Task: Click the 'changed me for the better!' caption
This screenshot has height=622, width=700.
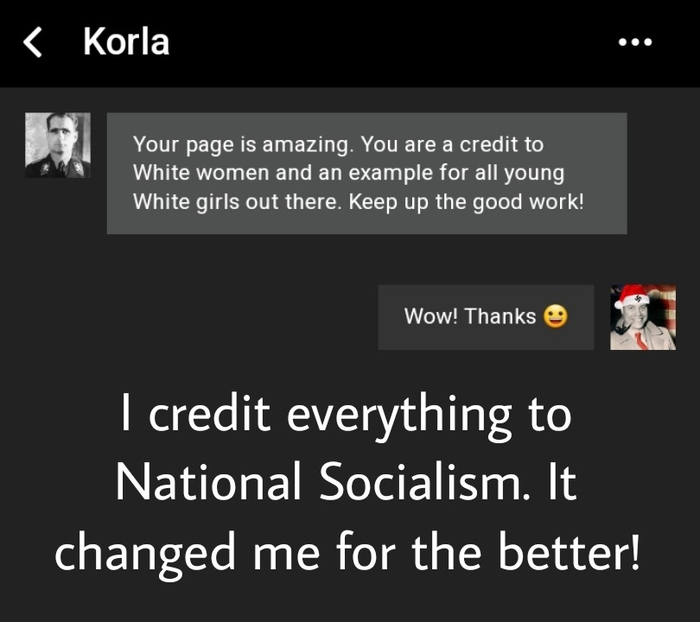Action: coord(347,554)
